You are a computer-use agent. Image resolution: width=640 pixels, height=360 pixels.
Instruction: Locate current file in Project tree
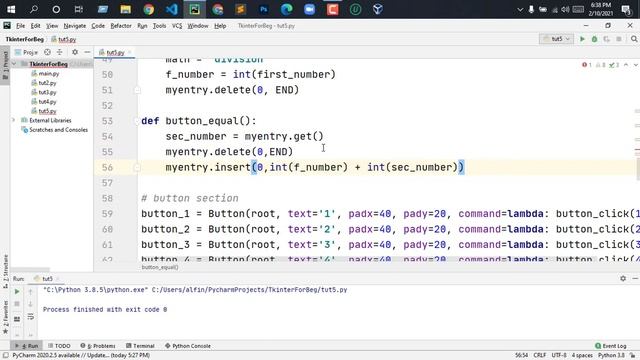pyautogui.click(x=47, y=52)
